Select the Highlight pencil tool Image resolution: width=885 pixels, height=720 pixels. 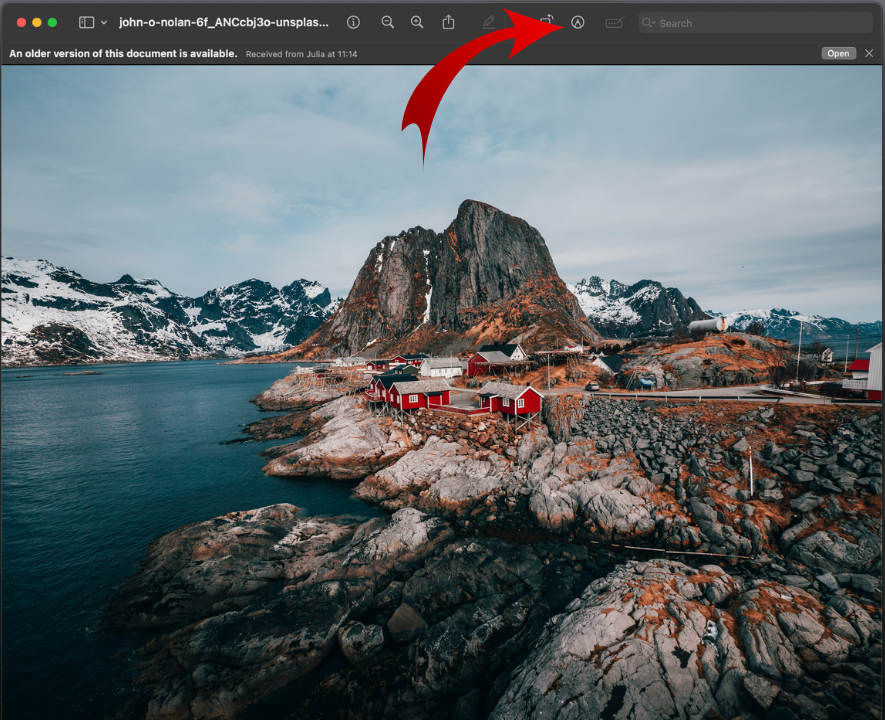coord(489,23)
